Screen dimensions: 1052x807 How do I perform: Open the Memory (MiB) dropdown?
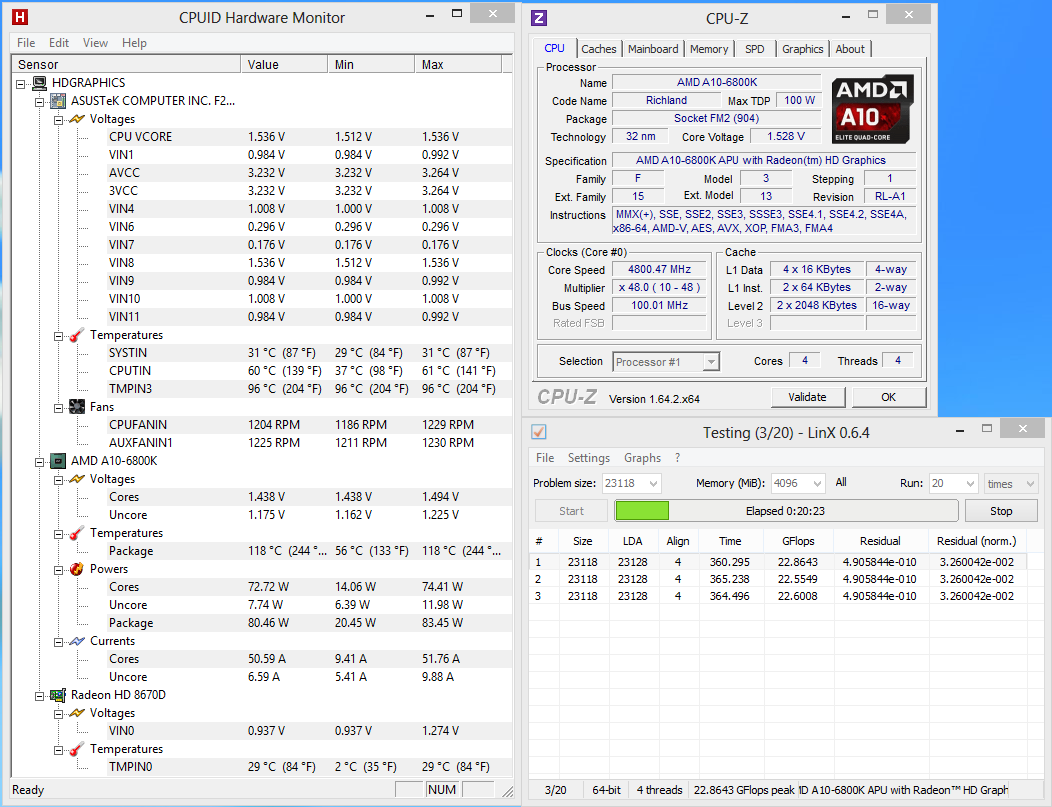tap(817, 484)
